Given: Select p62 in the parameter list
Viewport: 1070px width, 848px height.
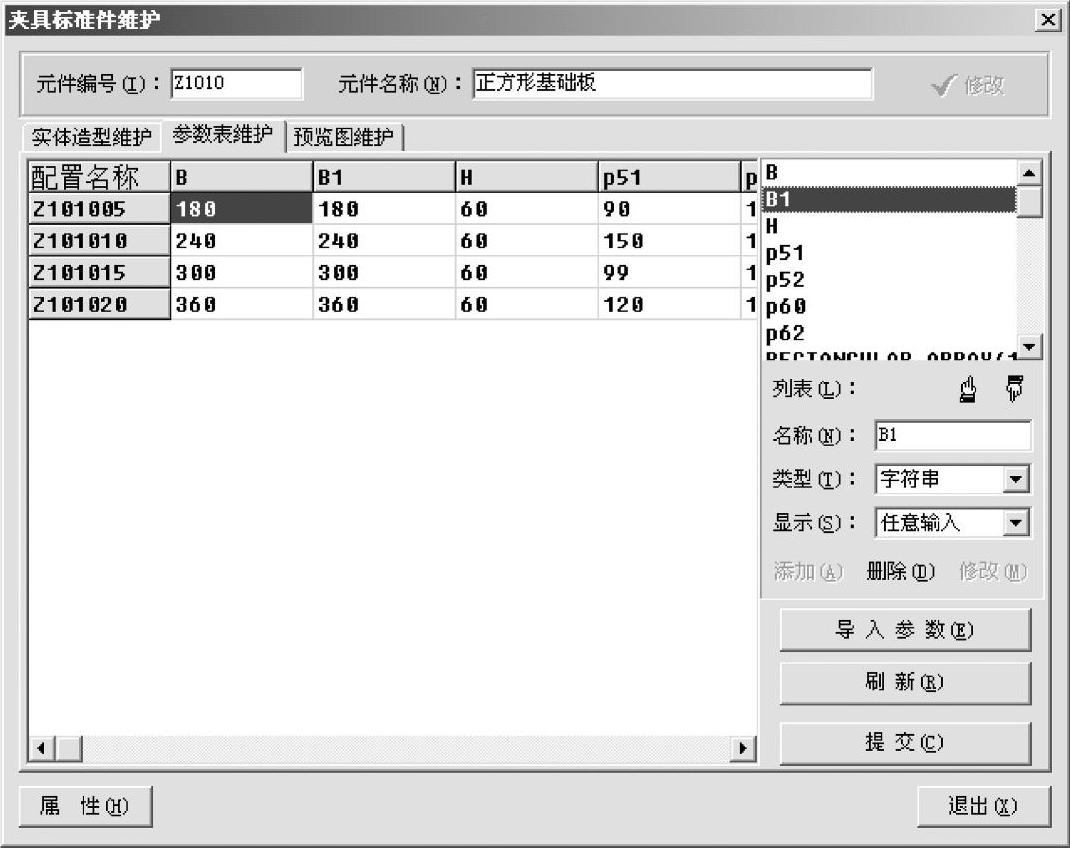Looking at the screenshot, I should [x=888, y=333].
